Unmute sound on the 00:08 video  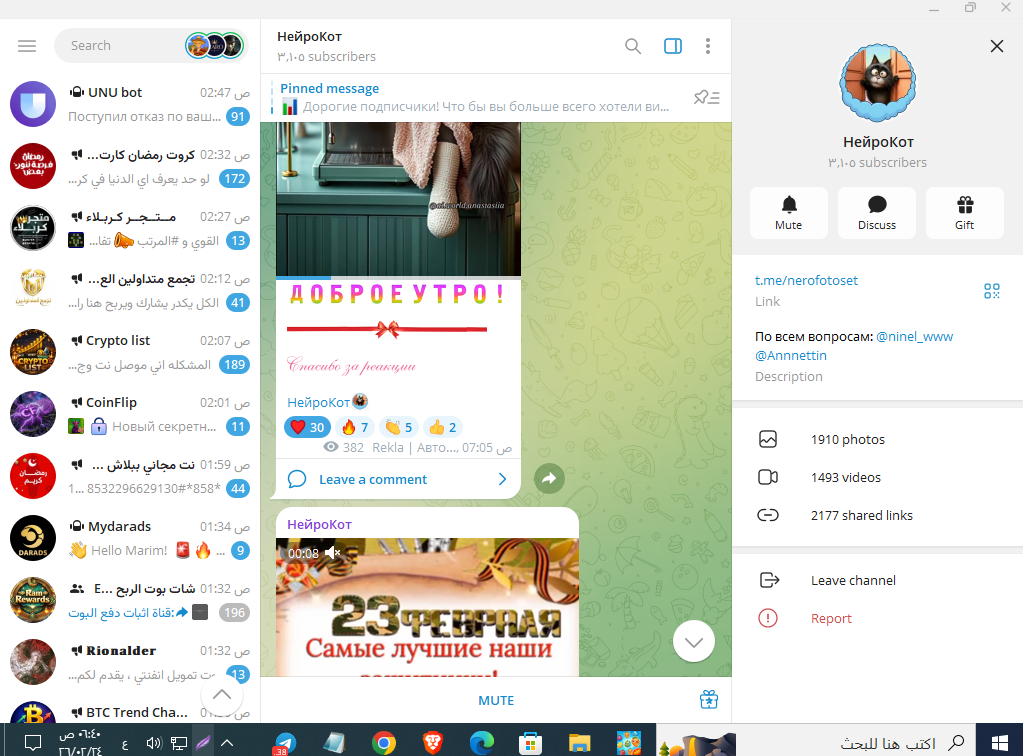point(333,553)
